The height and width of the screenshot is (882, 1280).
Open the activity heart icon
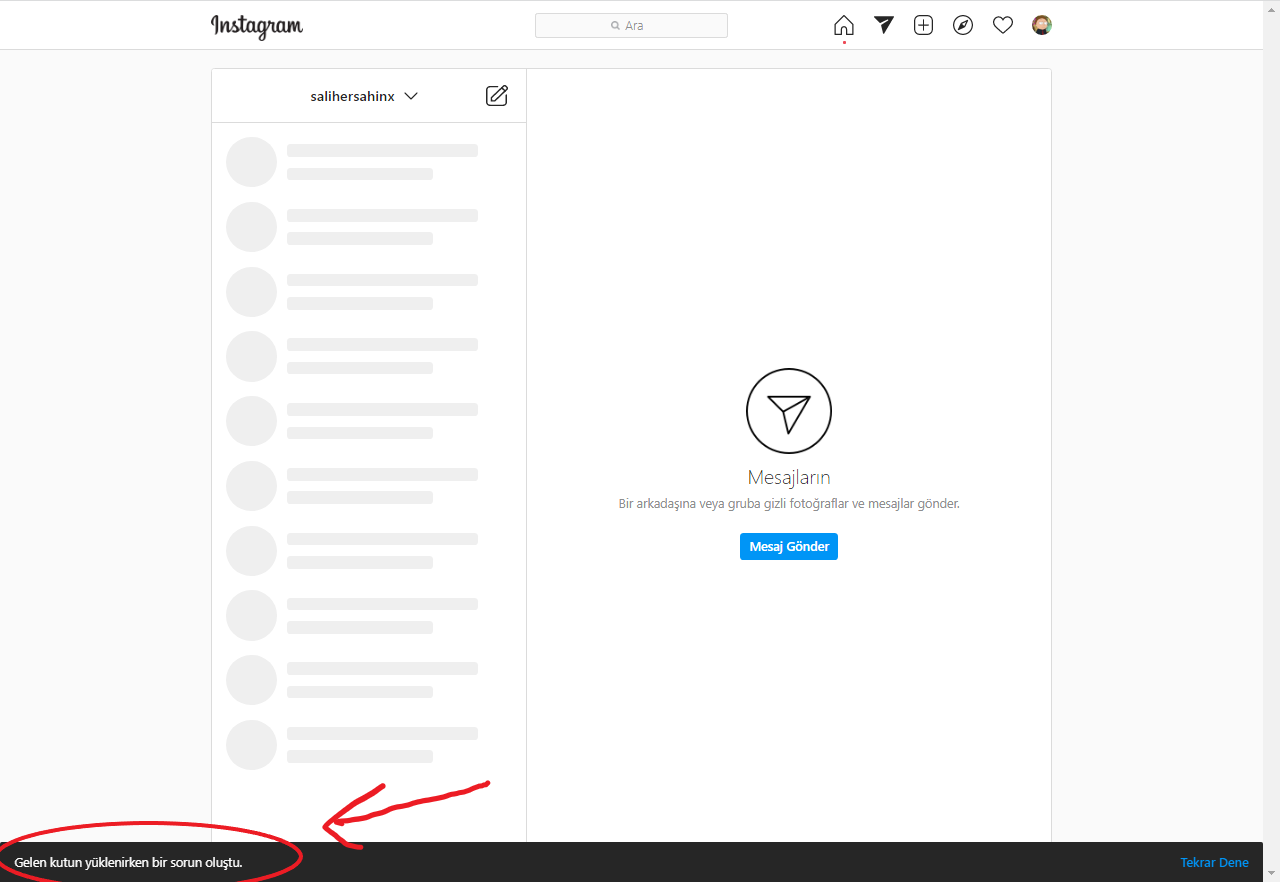coord(1003,25)
